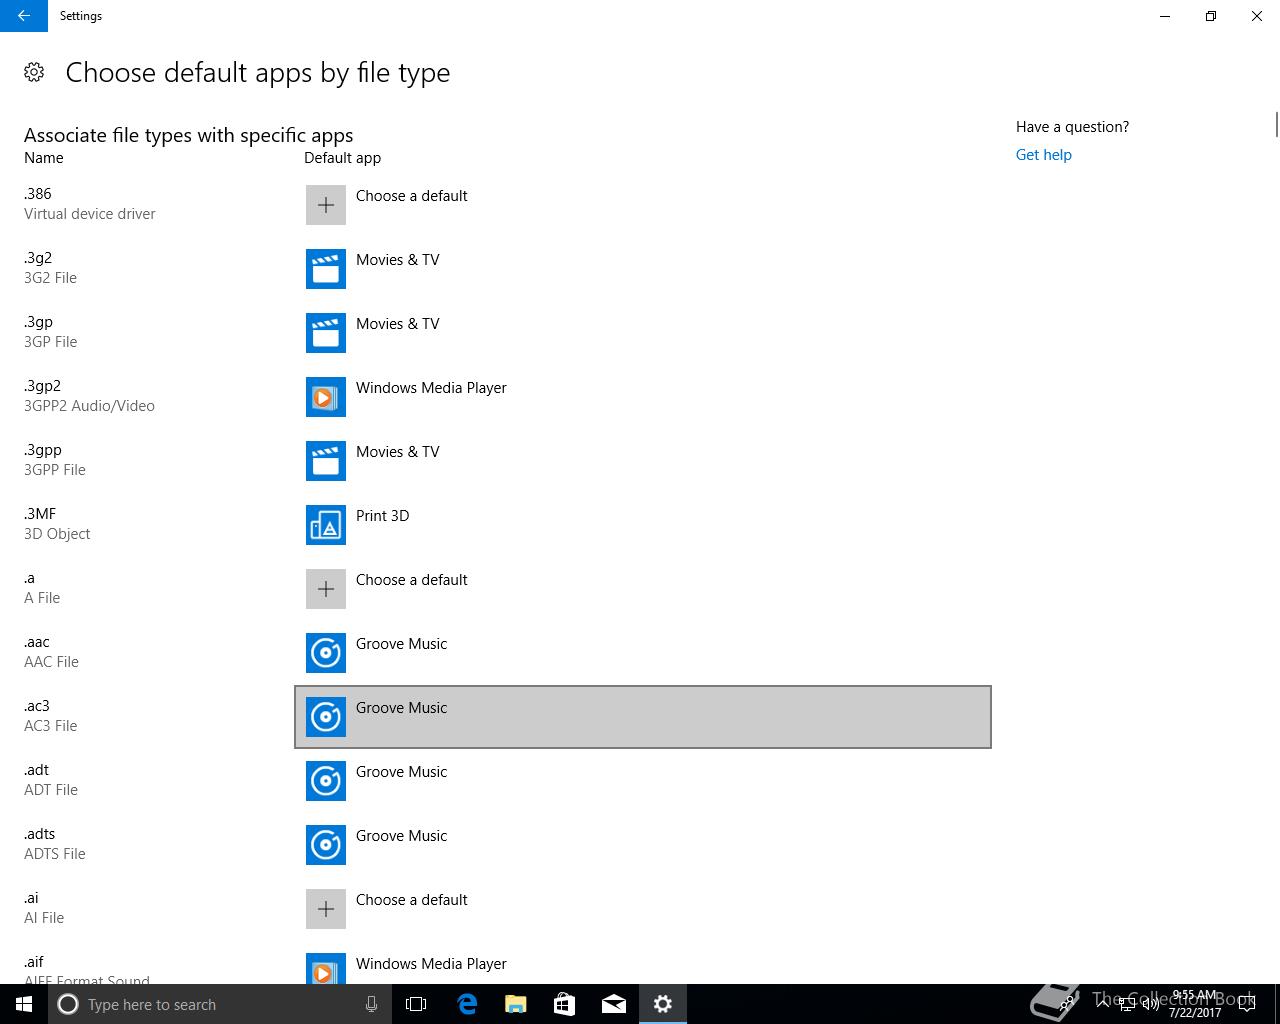Click the Groove Music icon for .adt
Screen dimensions: 1280x1024
tap(326, 781)
